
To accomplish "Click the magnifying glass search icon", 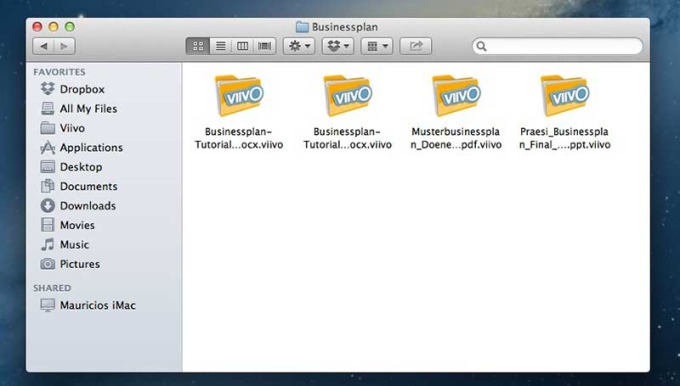I will 481,46.
